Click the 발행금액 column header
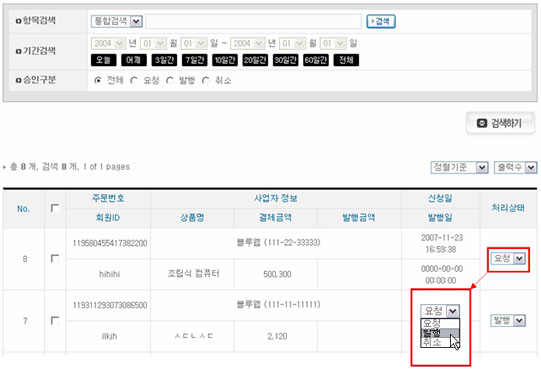Screen dimensions: 541x372 [x=358, y=218]
